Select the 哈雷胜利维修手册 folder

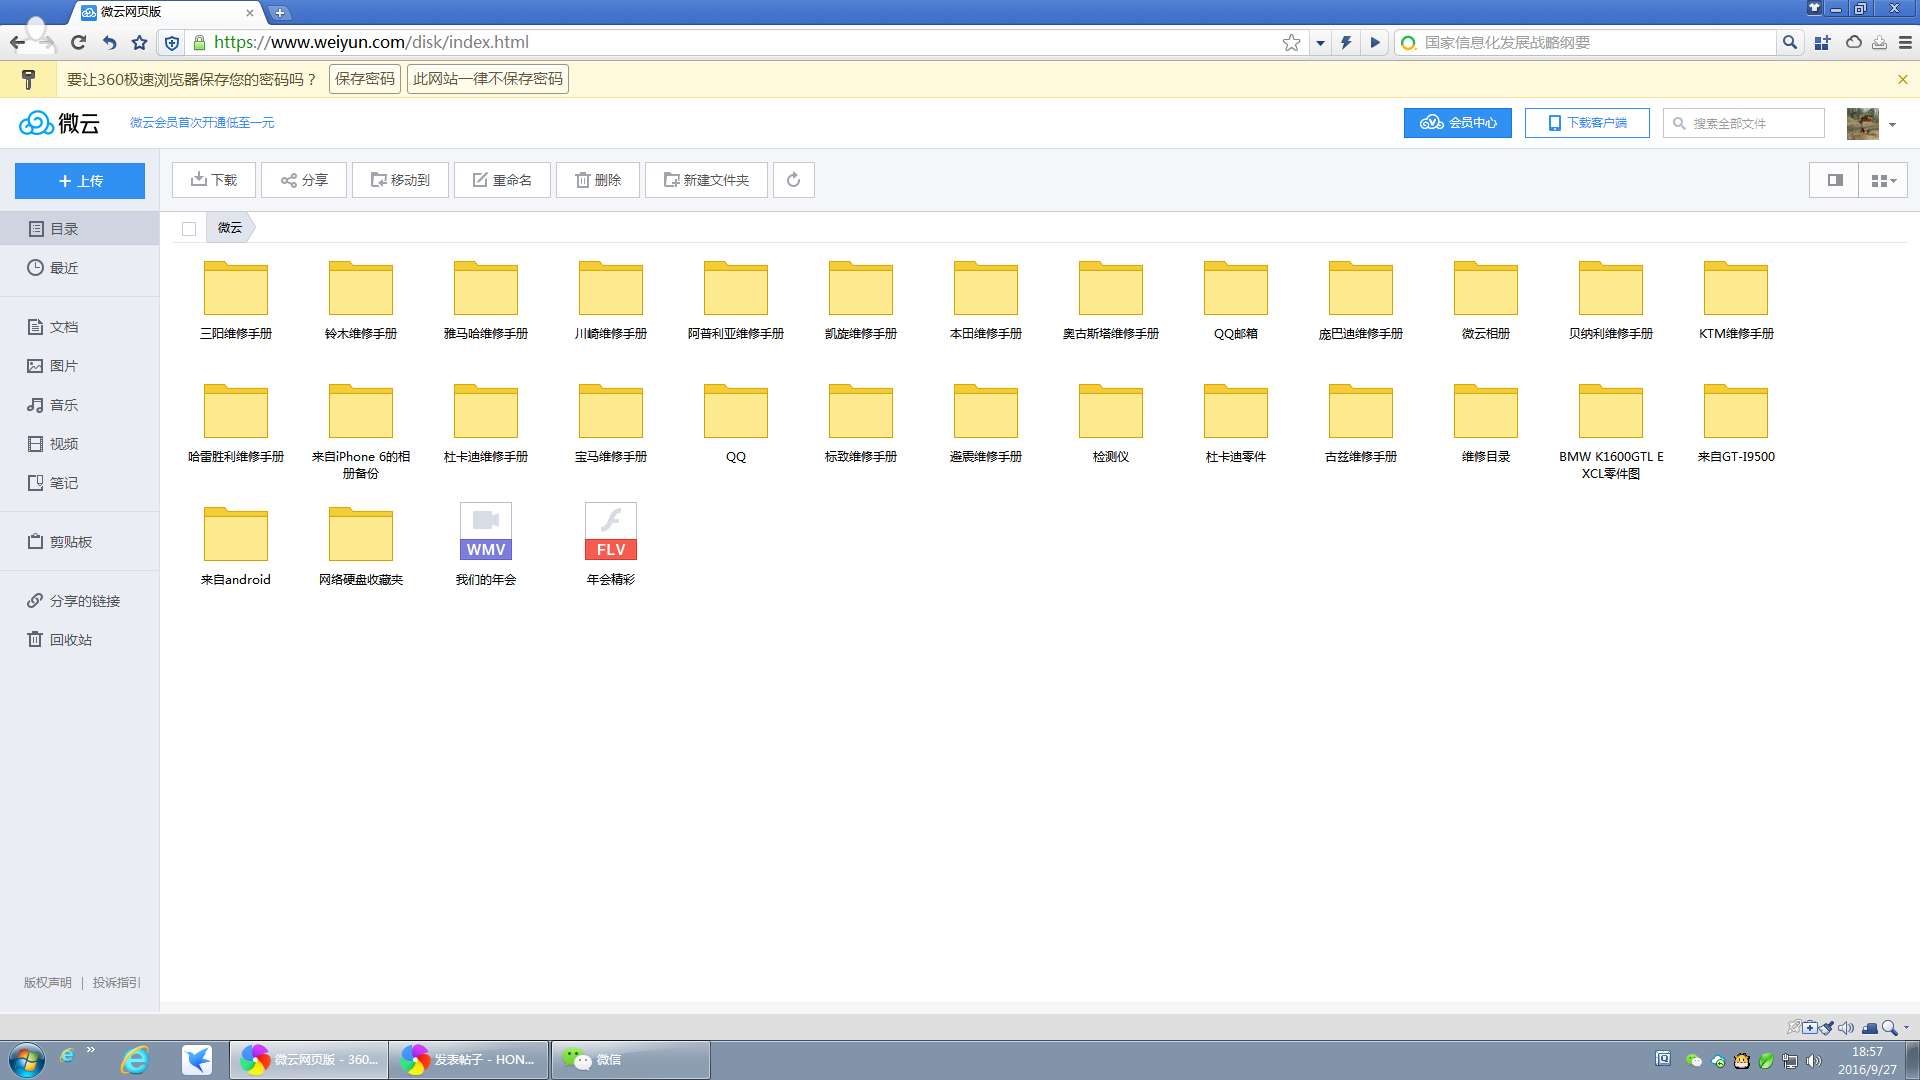(x=236, y=423)
